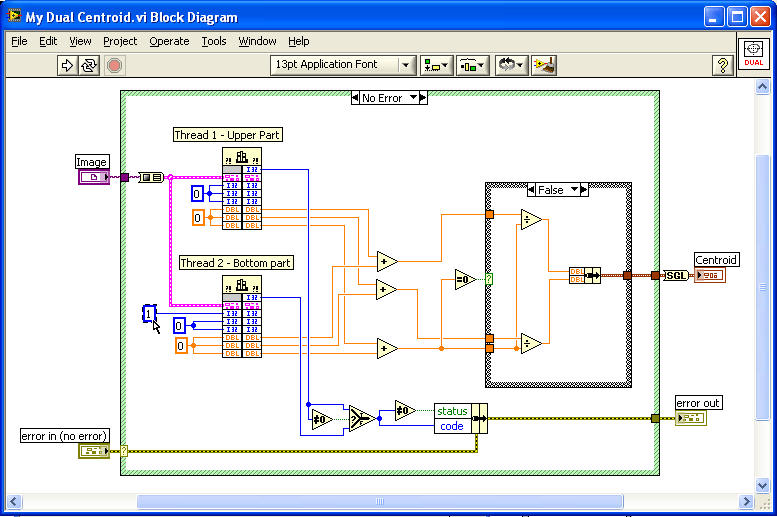Screen dimensions: 777x517
Task: Open the Distribute Objects tool
Action: pyautogui.click(x=473, y=65)
